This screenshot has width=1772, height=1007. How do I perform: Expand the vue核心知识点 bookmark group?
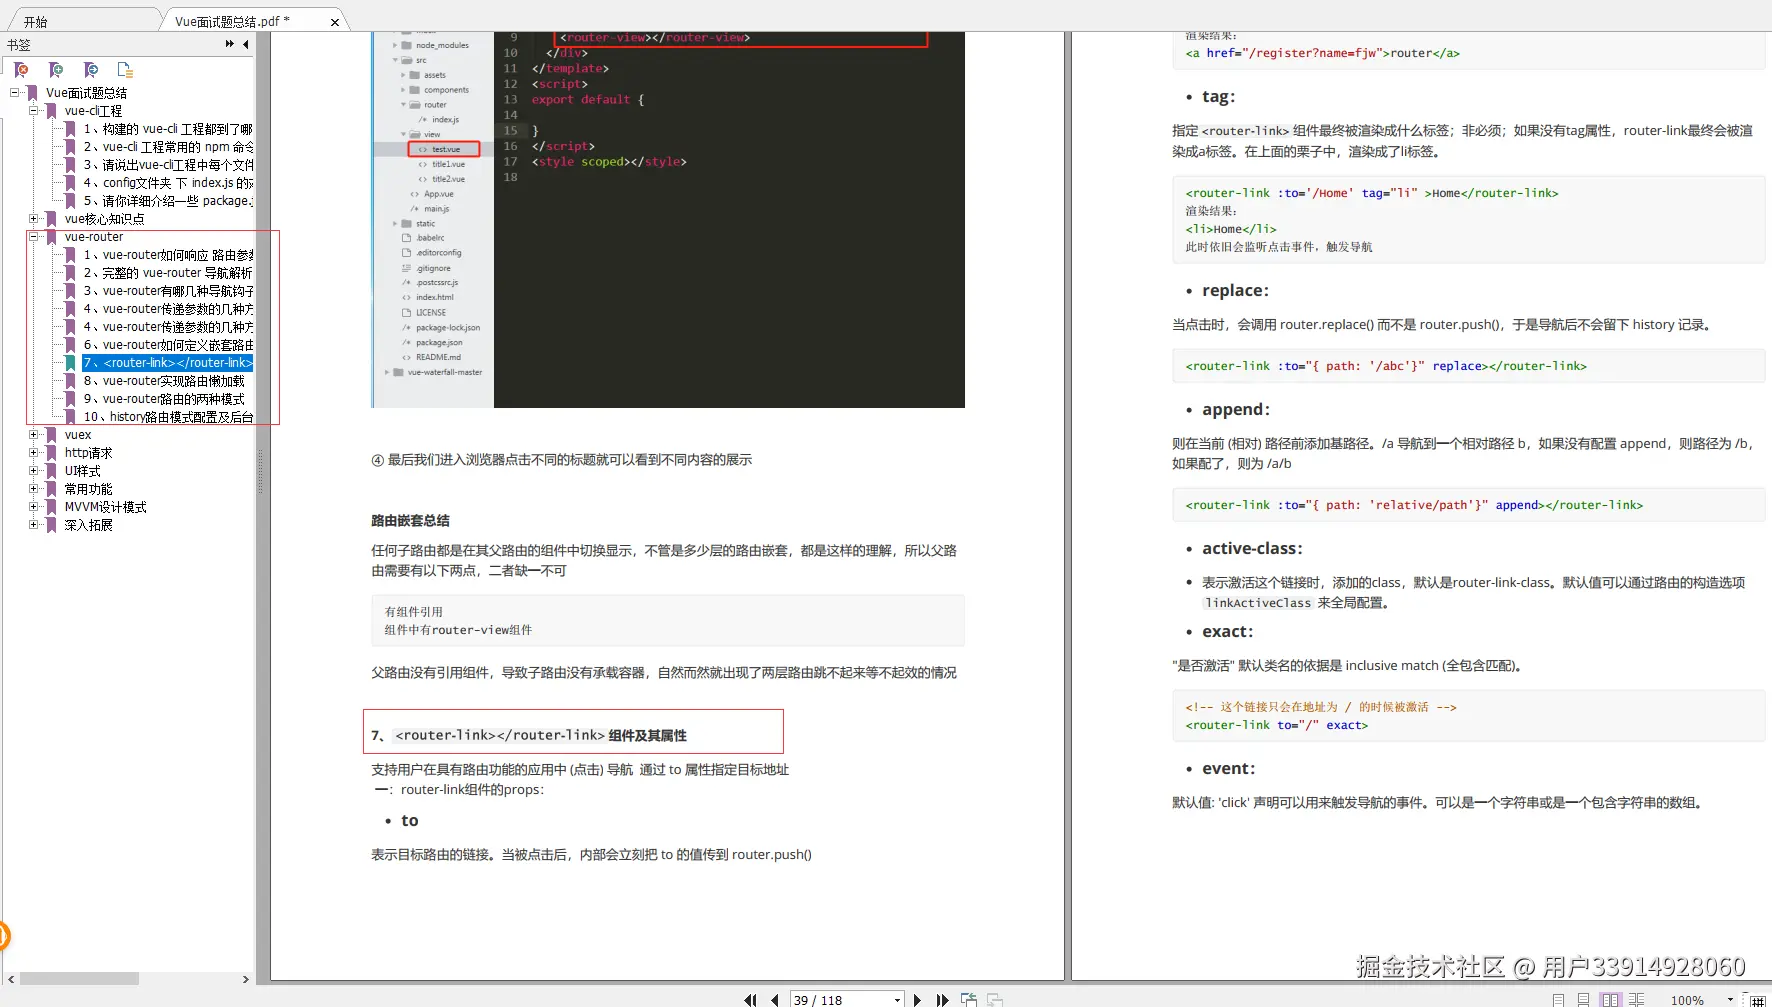coord(33,219)
